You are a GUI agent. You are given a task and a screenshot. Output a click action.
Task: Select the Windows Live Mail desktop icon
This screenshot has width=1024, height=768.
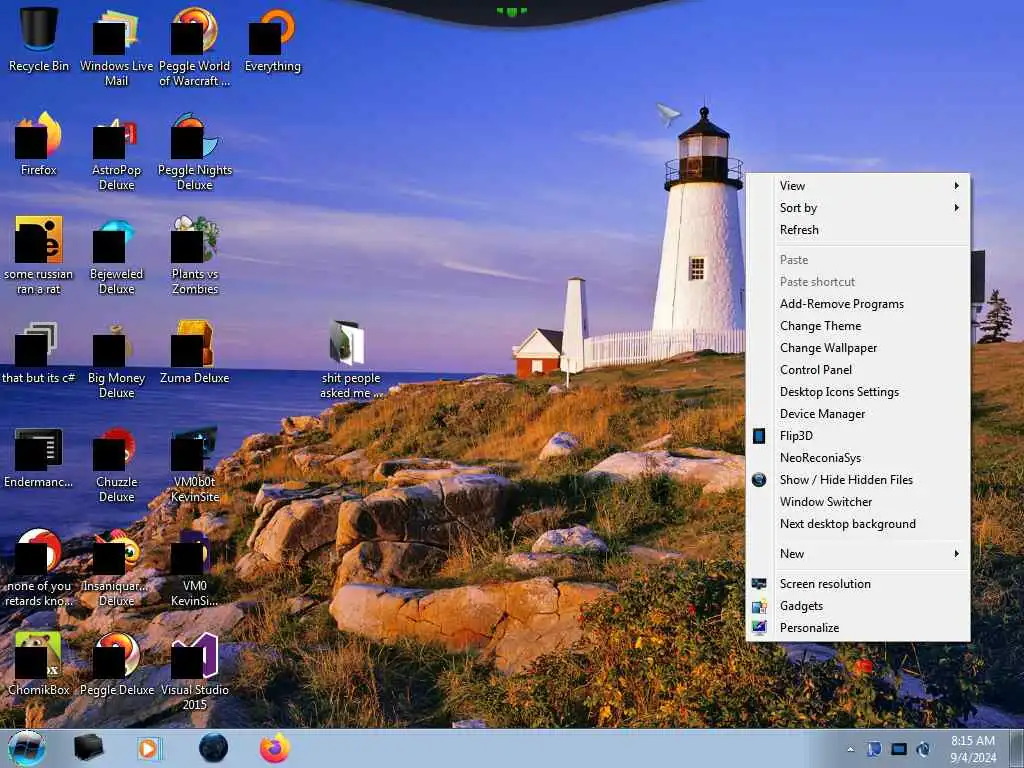click(116, 47)
